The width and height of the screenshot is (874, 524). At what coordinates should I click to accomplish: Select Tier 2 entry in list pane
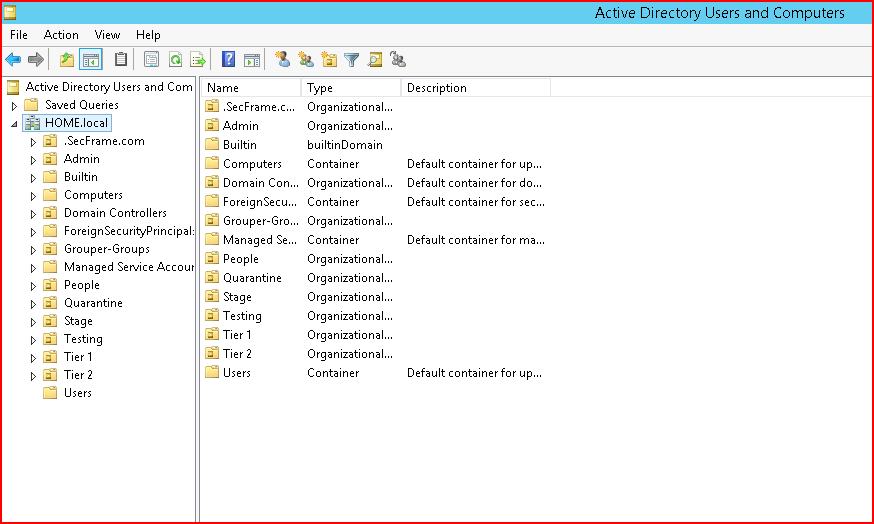pyautogui.click(x=237, y=353)
